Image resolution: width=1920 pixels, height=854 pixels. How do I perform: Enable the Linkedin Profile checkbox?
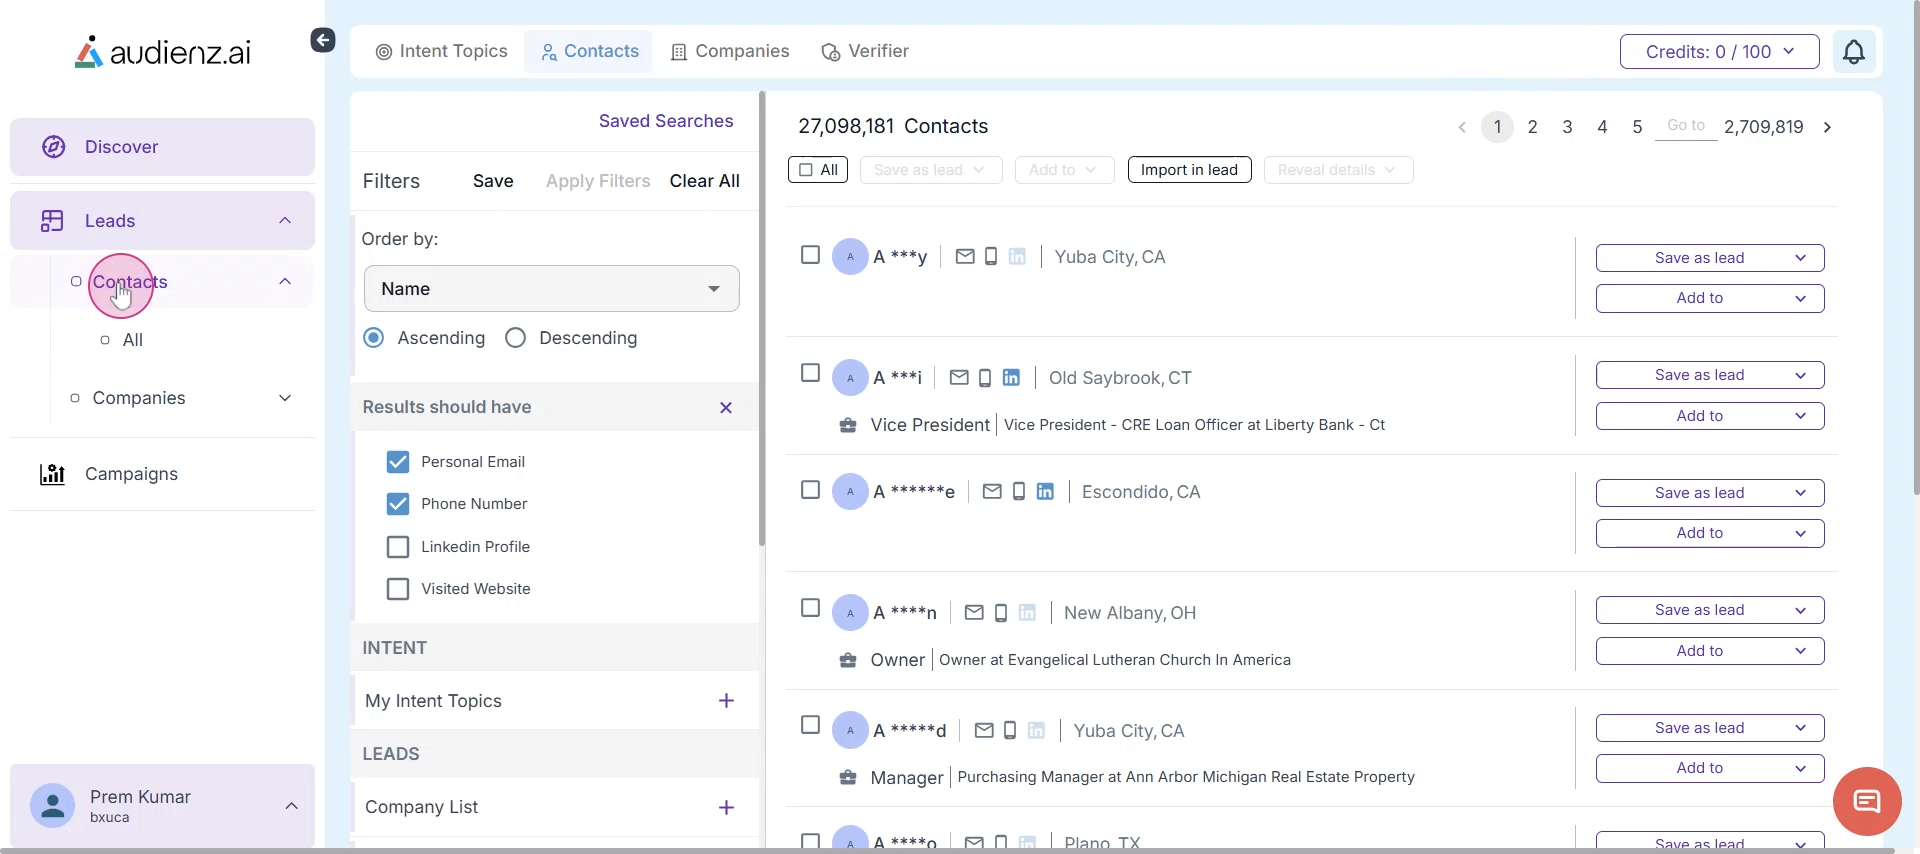tap(398, 547)
